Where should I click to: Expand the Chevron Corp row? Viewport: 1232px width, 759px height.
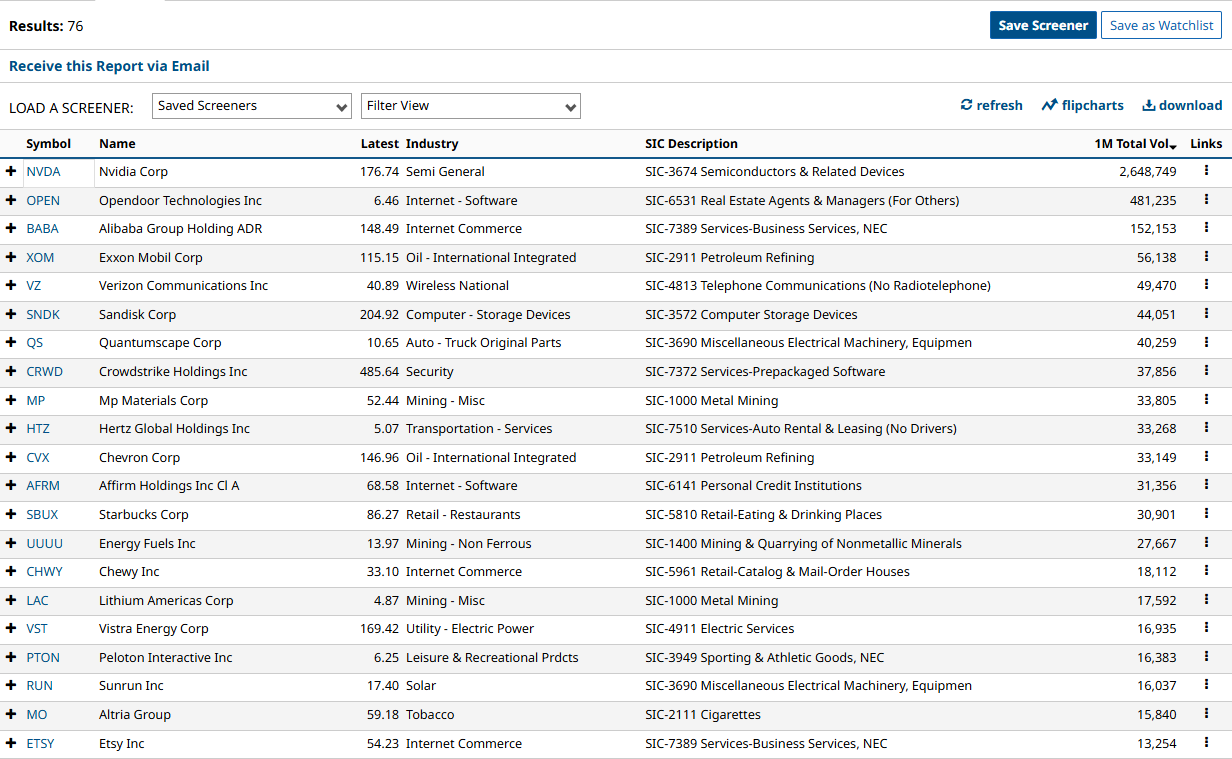click(x=11, y=458)
